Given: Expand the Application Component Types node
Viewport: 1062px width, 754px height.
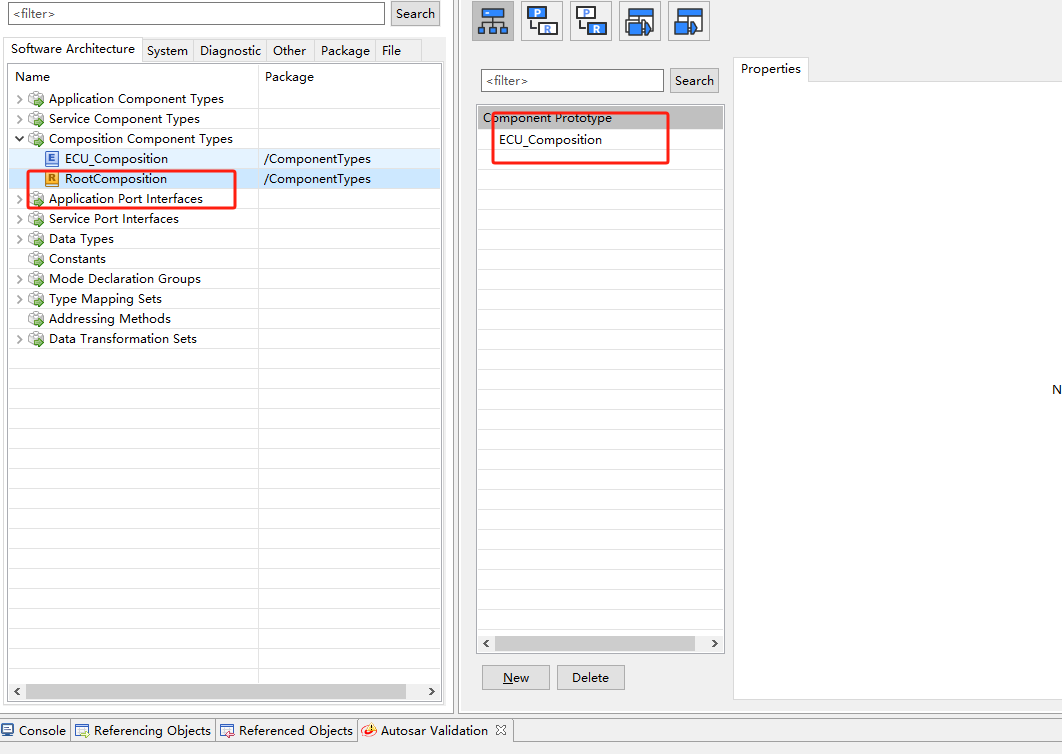Looking at the screenshot, I should point(19,99).
